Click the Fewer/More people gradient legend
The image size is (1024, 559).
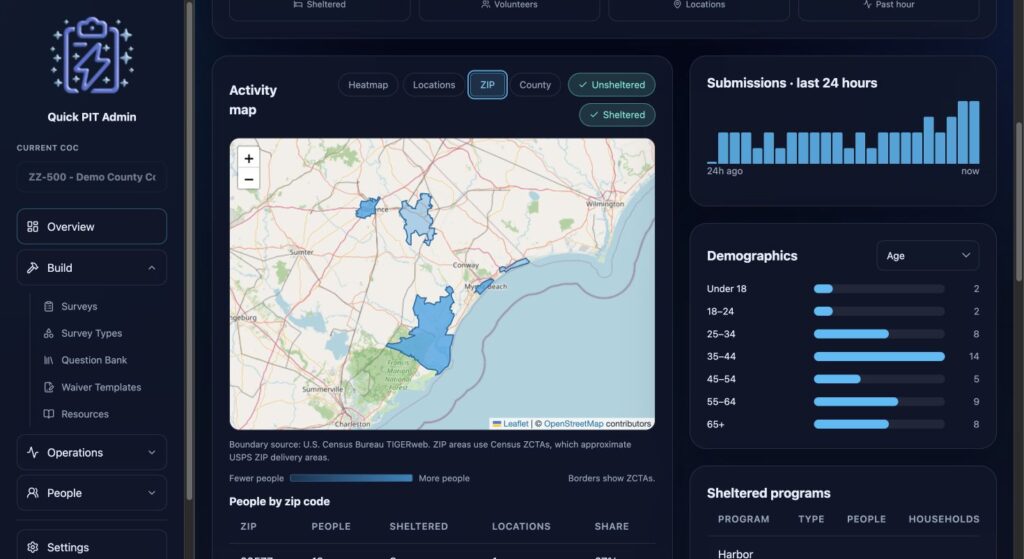pyautogui.click(x=351, y=478)
